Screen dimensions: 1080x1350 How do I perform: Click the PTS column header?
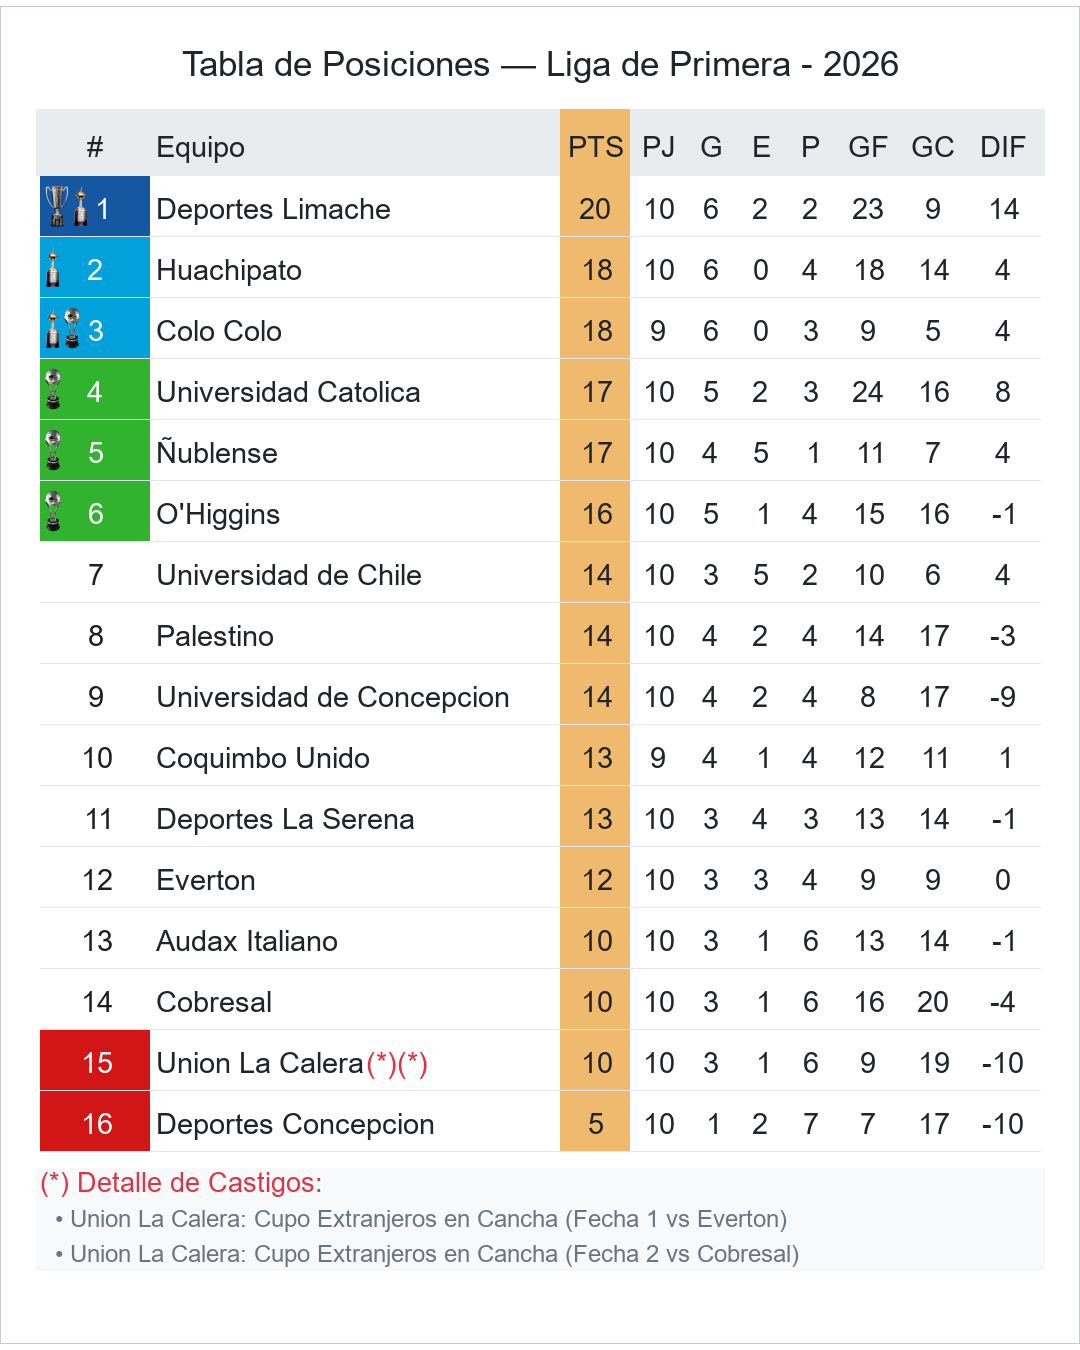[595, 147]
